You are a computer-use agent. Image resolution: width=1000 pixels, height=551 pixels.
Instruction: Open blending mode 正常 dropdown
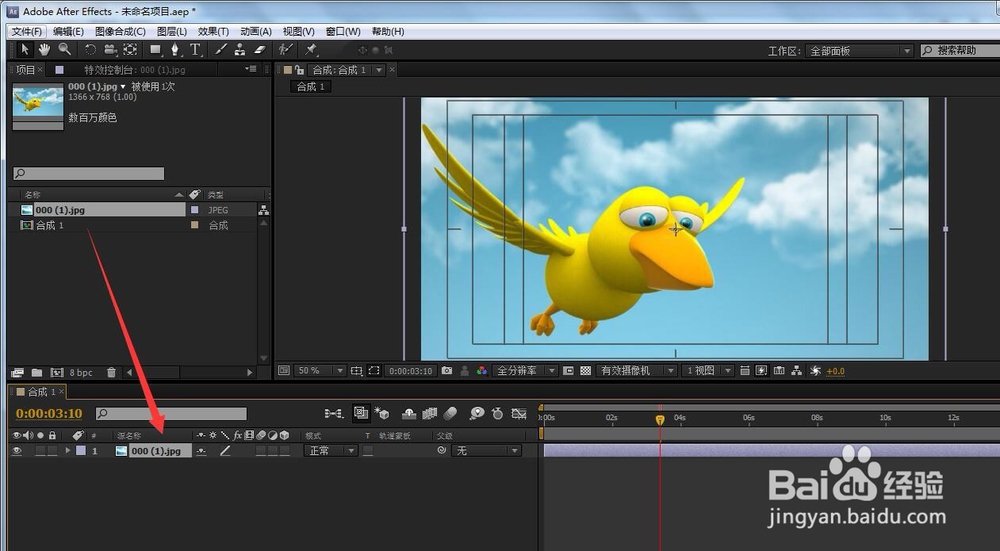331,451
